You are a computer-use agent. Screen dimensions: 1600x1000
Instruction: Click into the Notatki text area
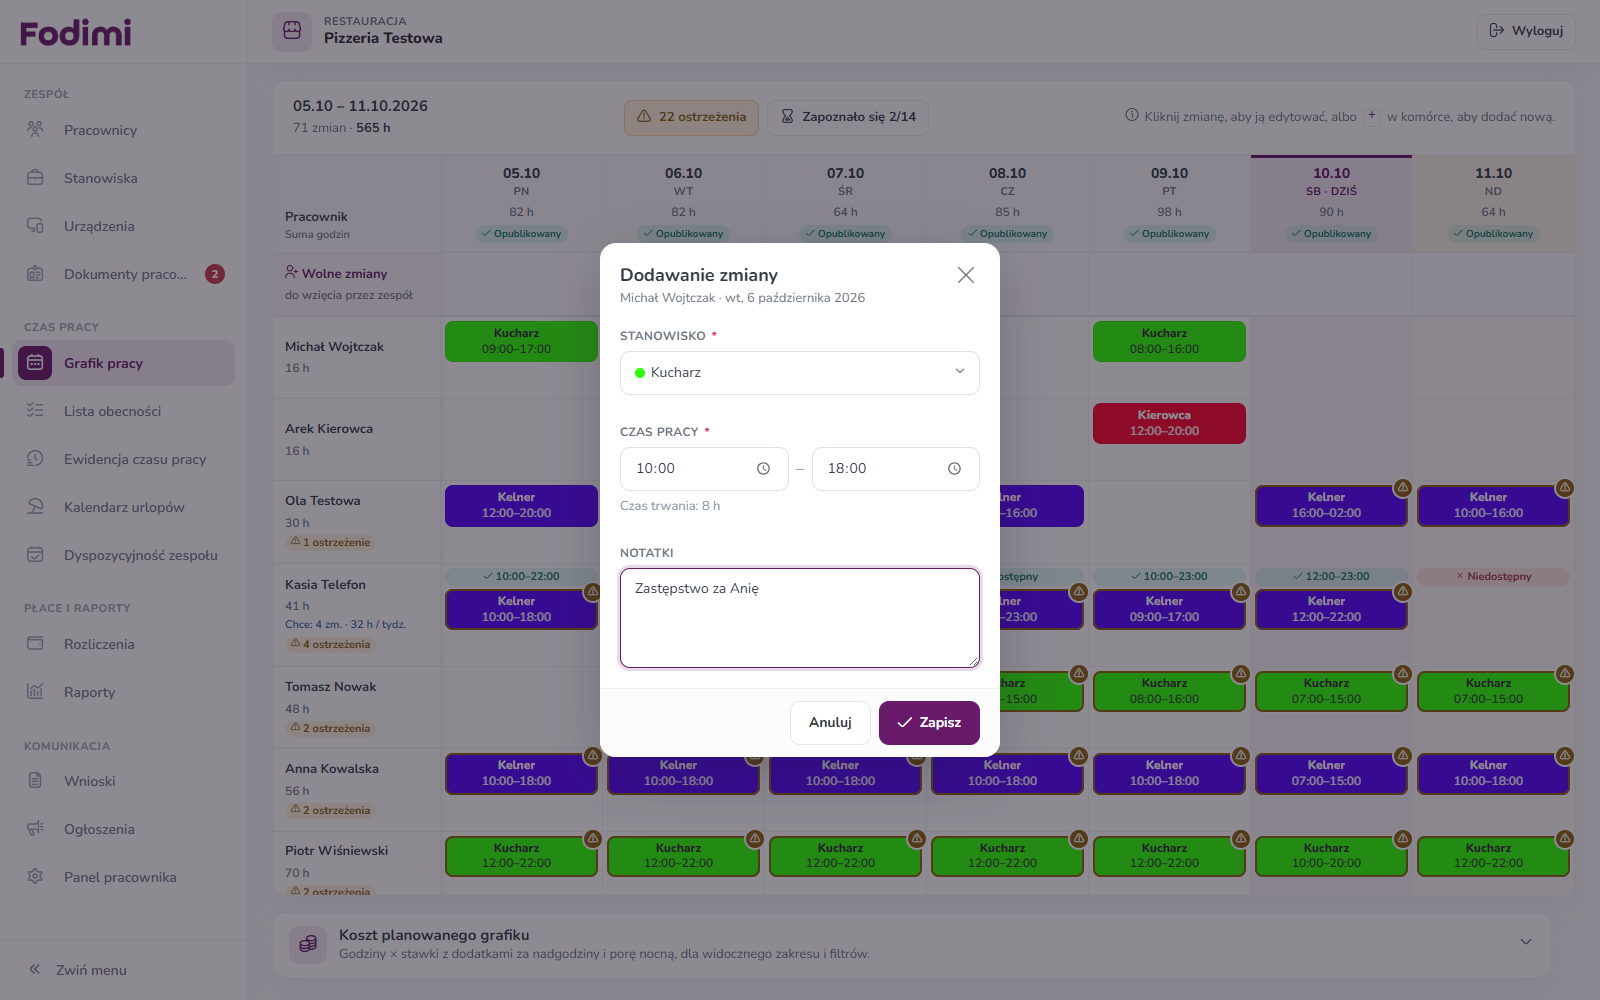click(x=800, y=618)
